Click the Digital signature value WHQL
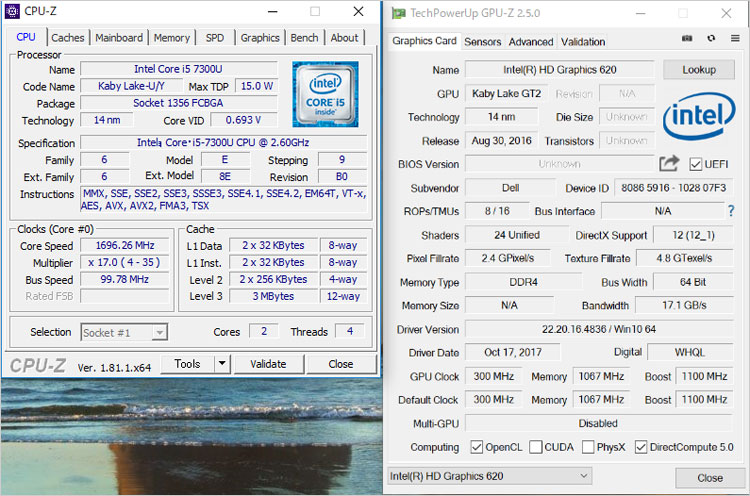The width and height of the screenshot is (750, 496). tap(690, 353)
